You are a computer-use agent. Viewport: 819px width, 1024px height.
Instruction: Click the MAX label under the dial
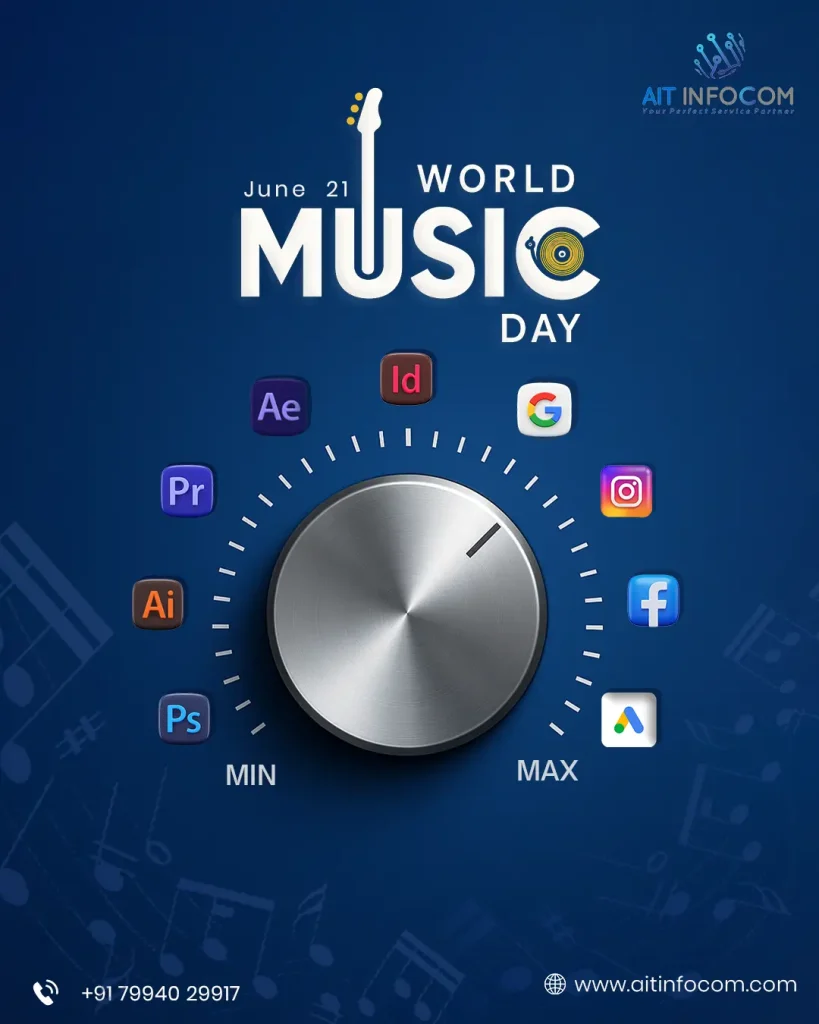tap(547, 771)
